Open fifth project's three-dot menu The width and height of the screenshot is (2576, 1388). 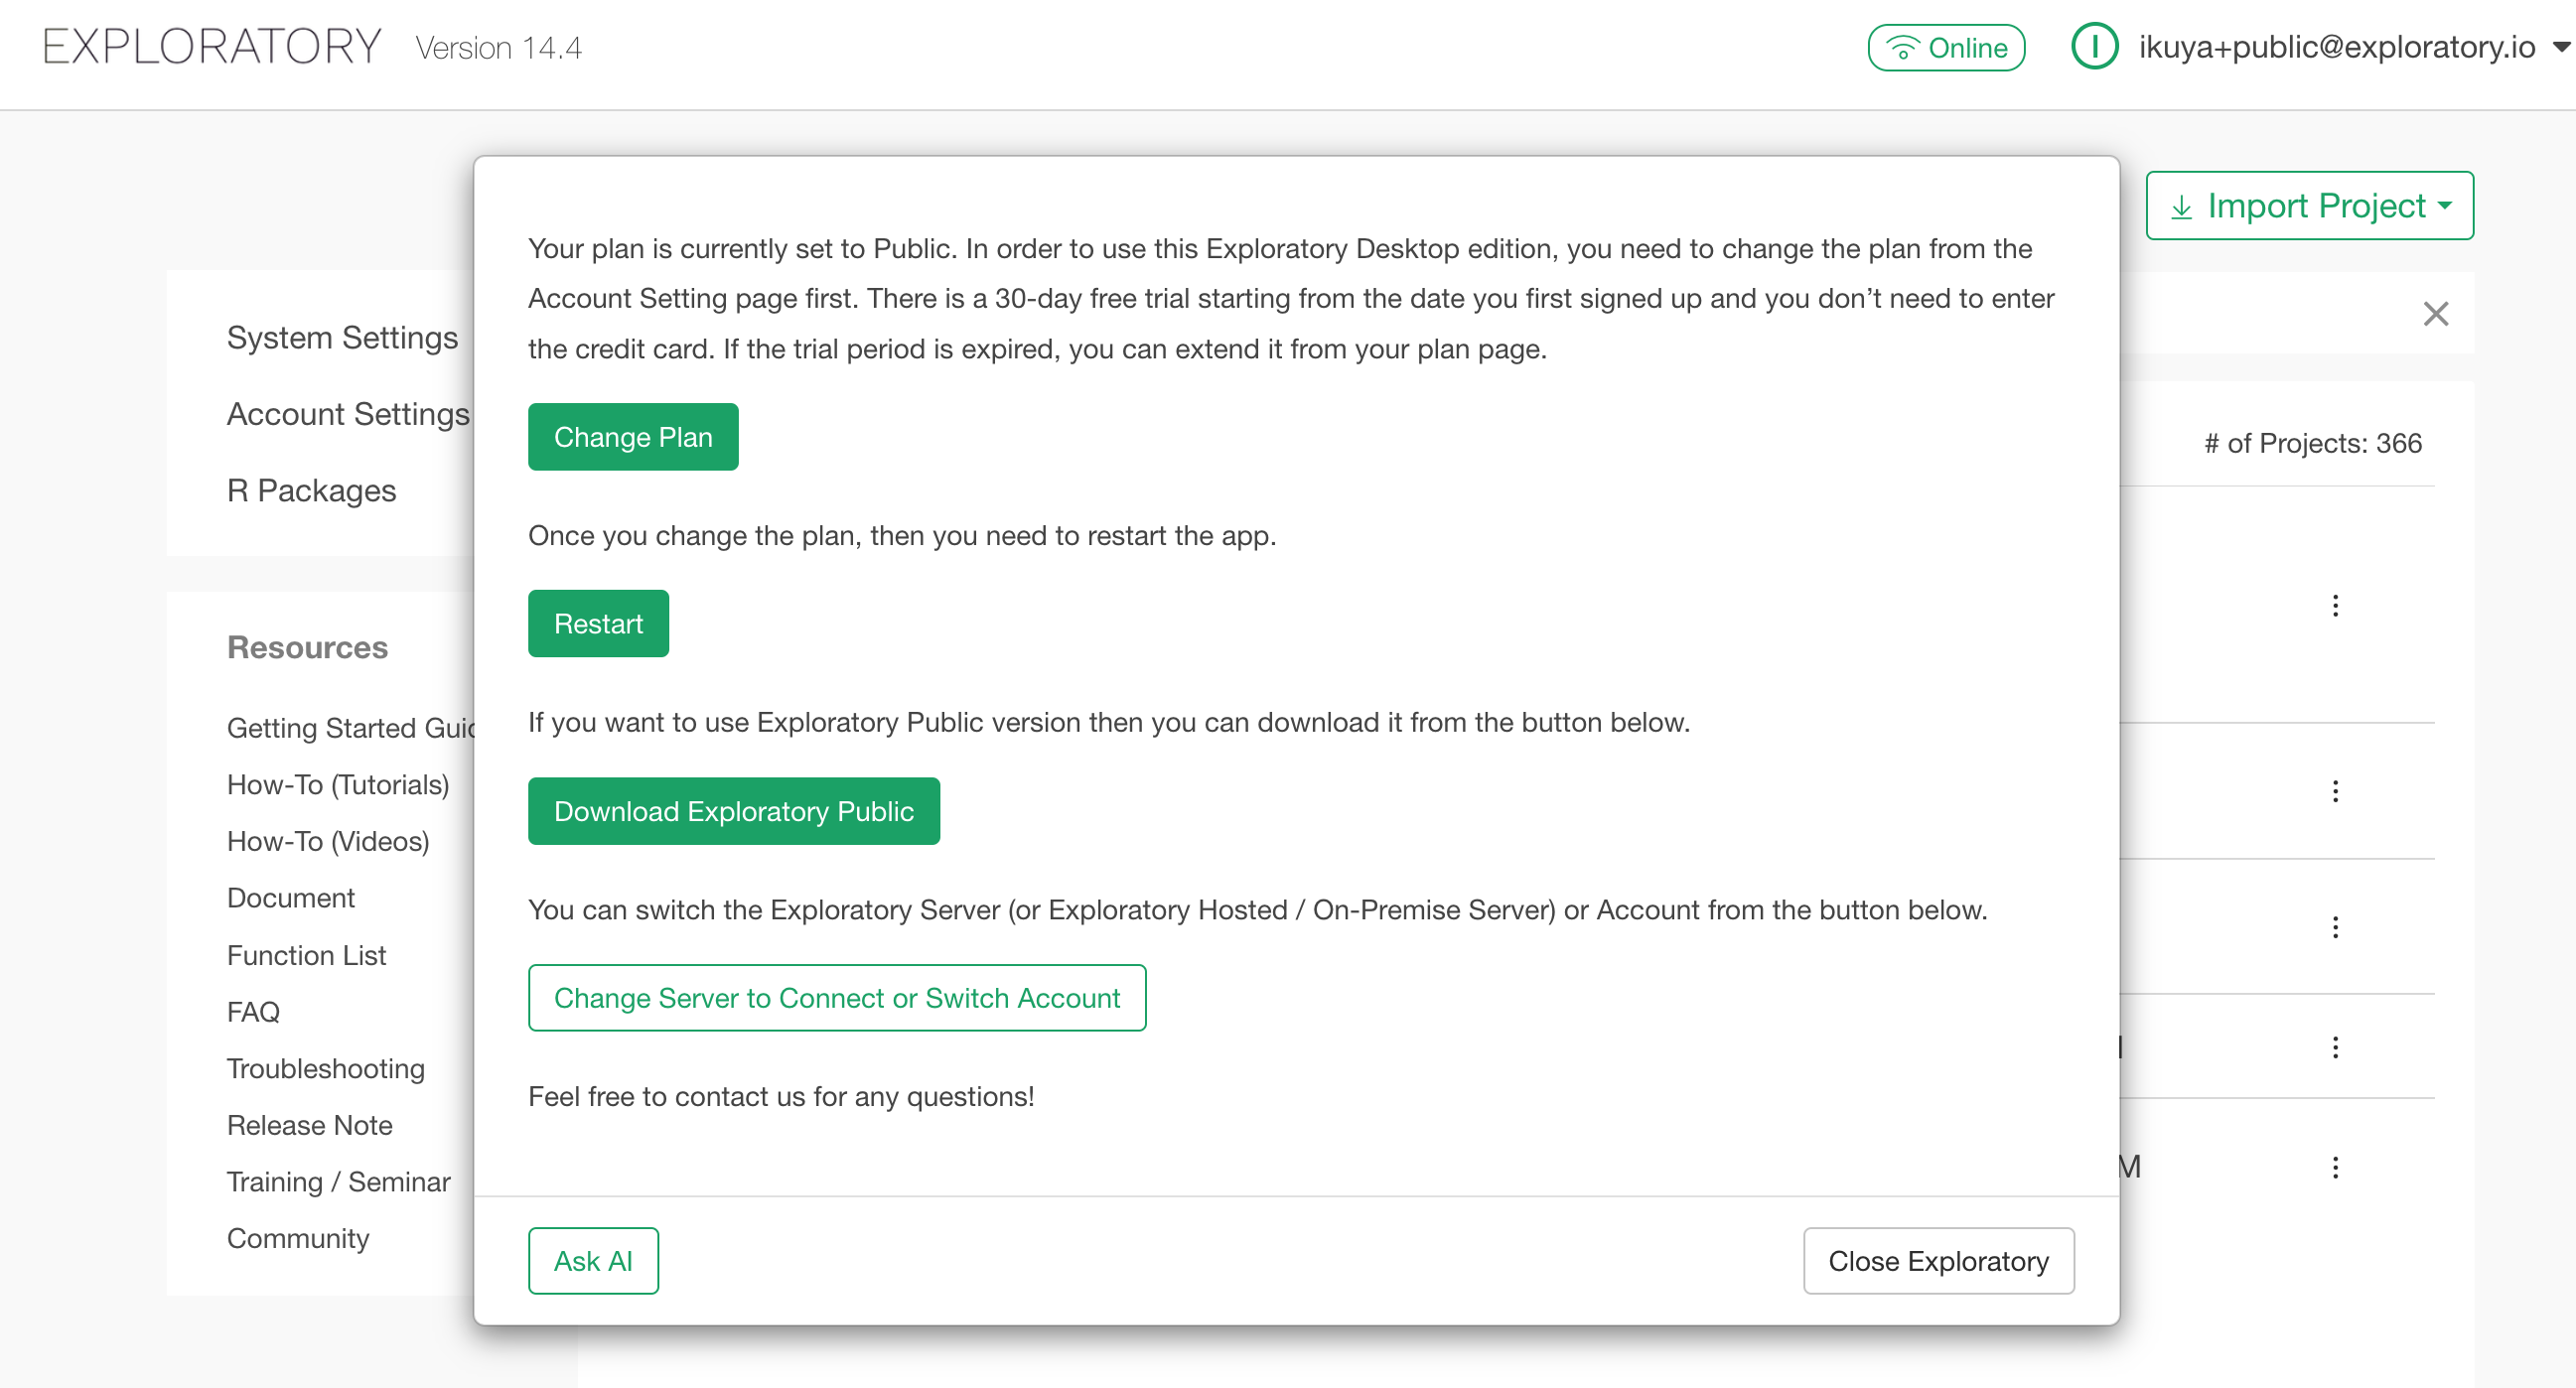[x=2335, y=1167]
